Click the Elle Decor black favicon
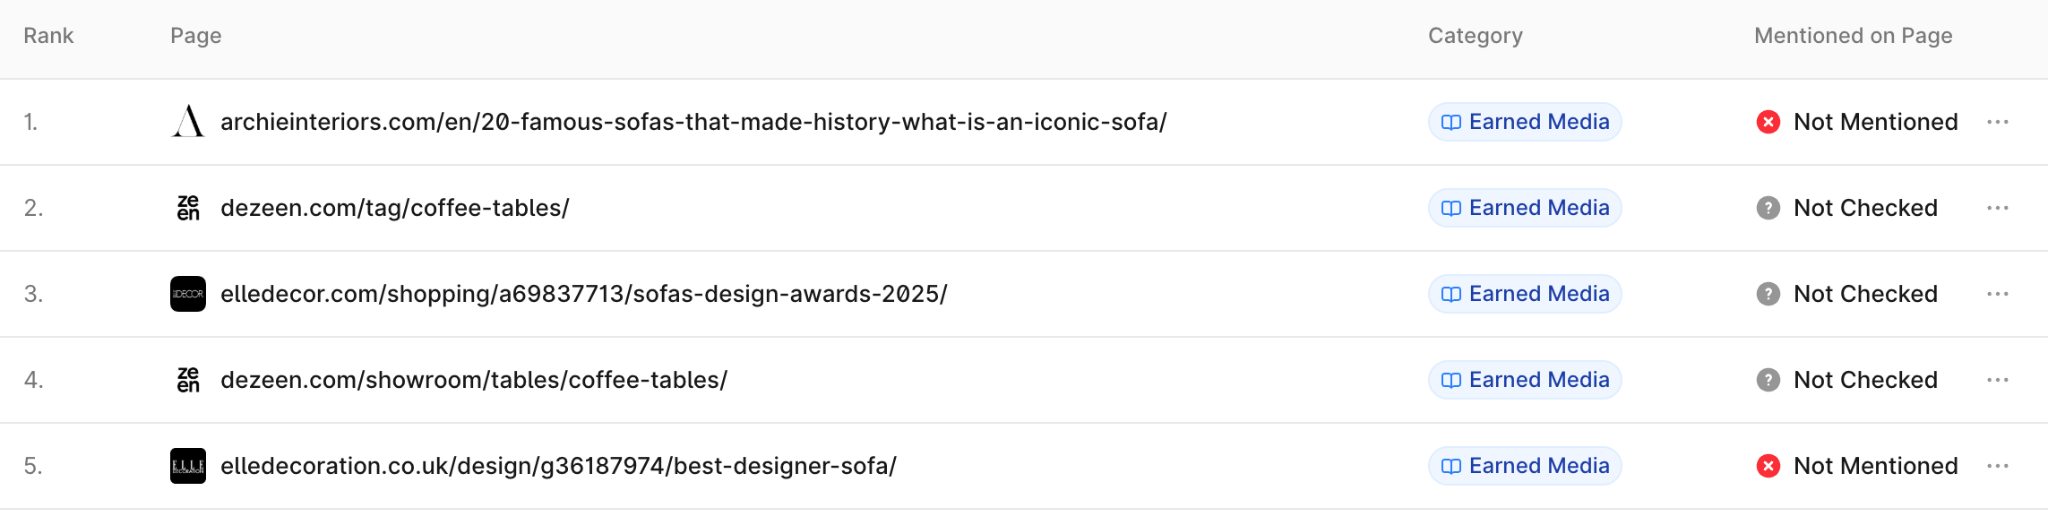The image size is (2048, 511). pos(188,294)
